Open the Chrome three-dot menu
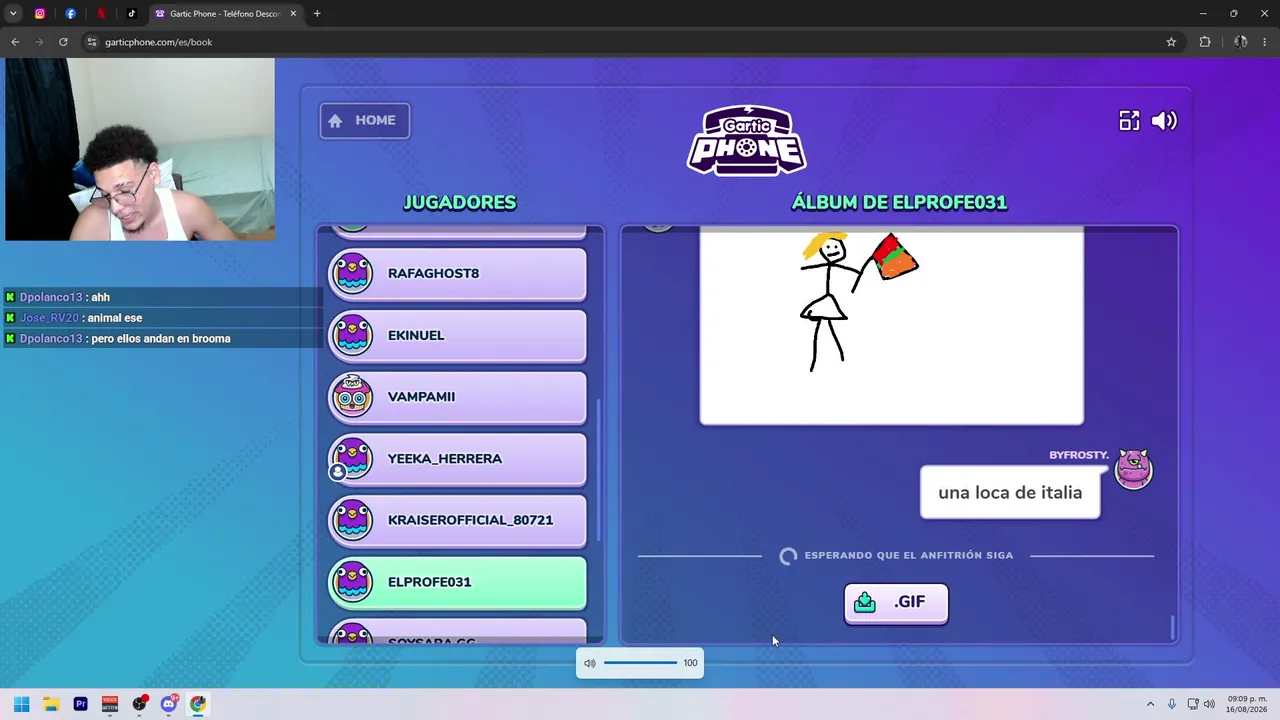The height and width of the screenshot is (720, 1280). click(x=1265, y=42)
